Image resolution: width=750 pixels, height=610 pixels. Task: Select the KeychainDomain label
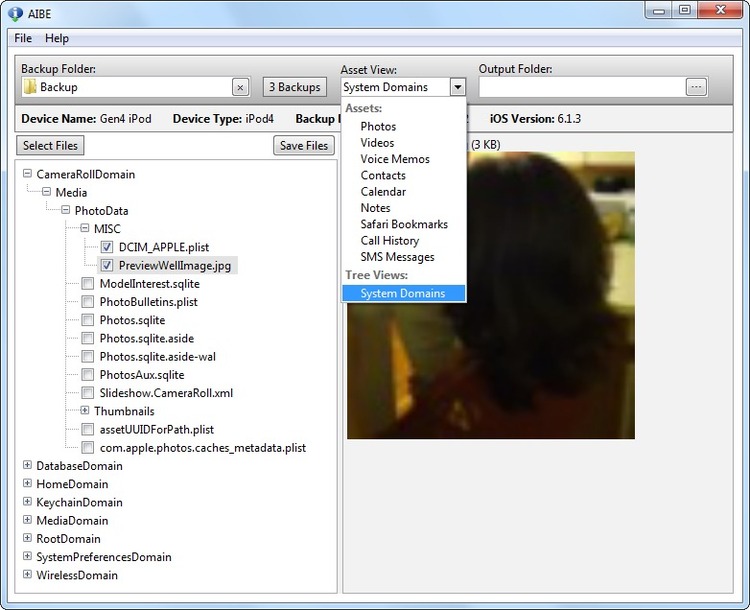click(x=79, y=502)
